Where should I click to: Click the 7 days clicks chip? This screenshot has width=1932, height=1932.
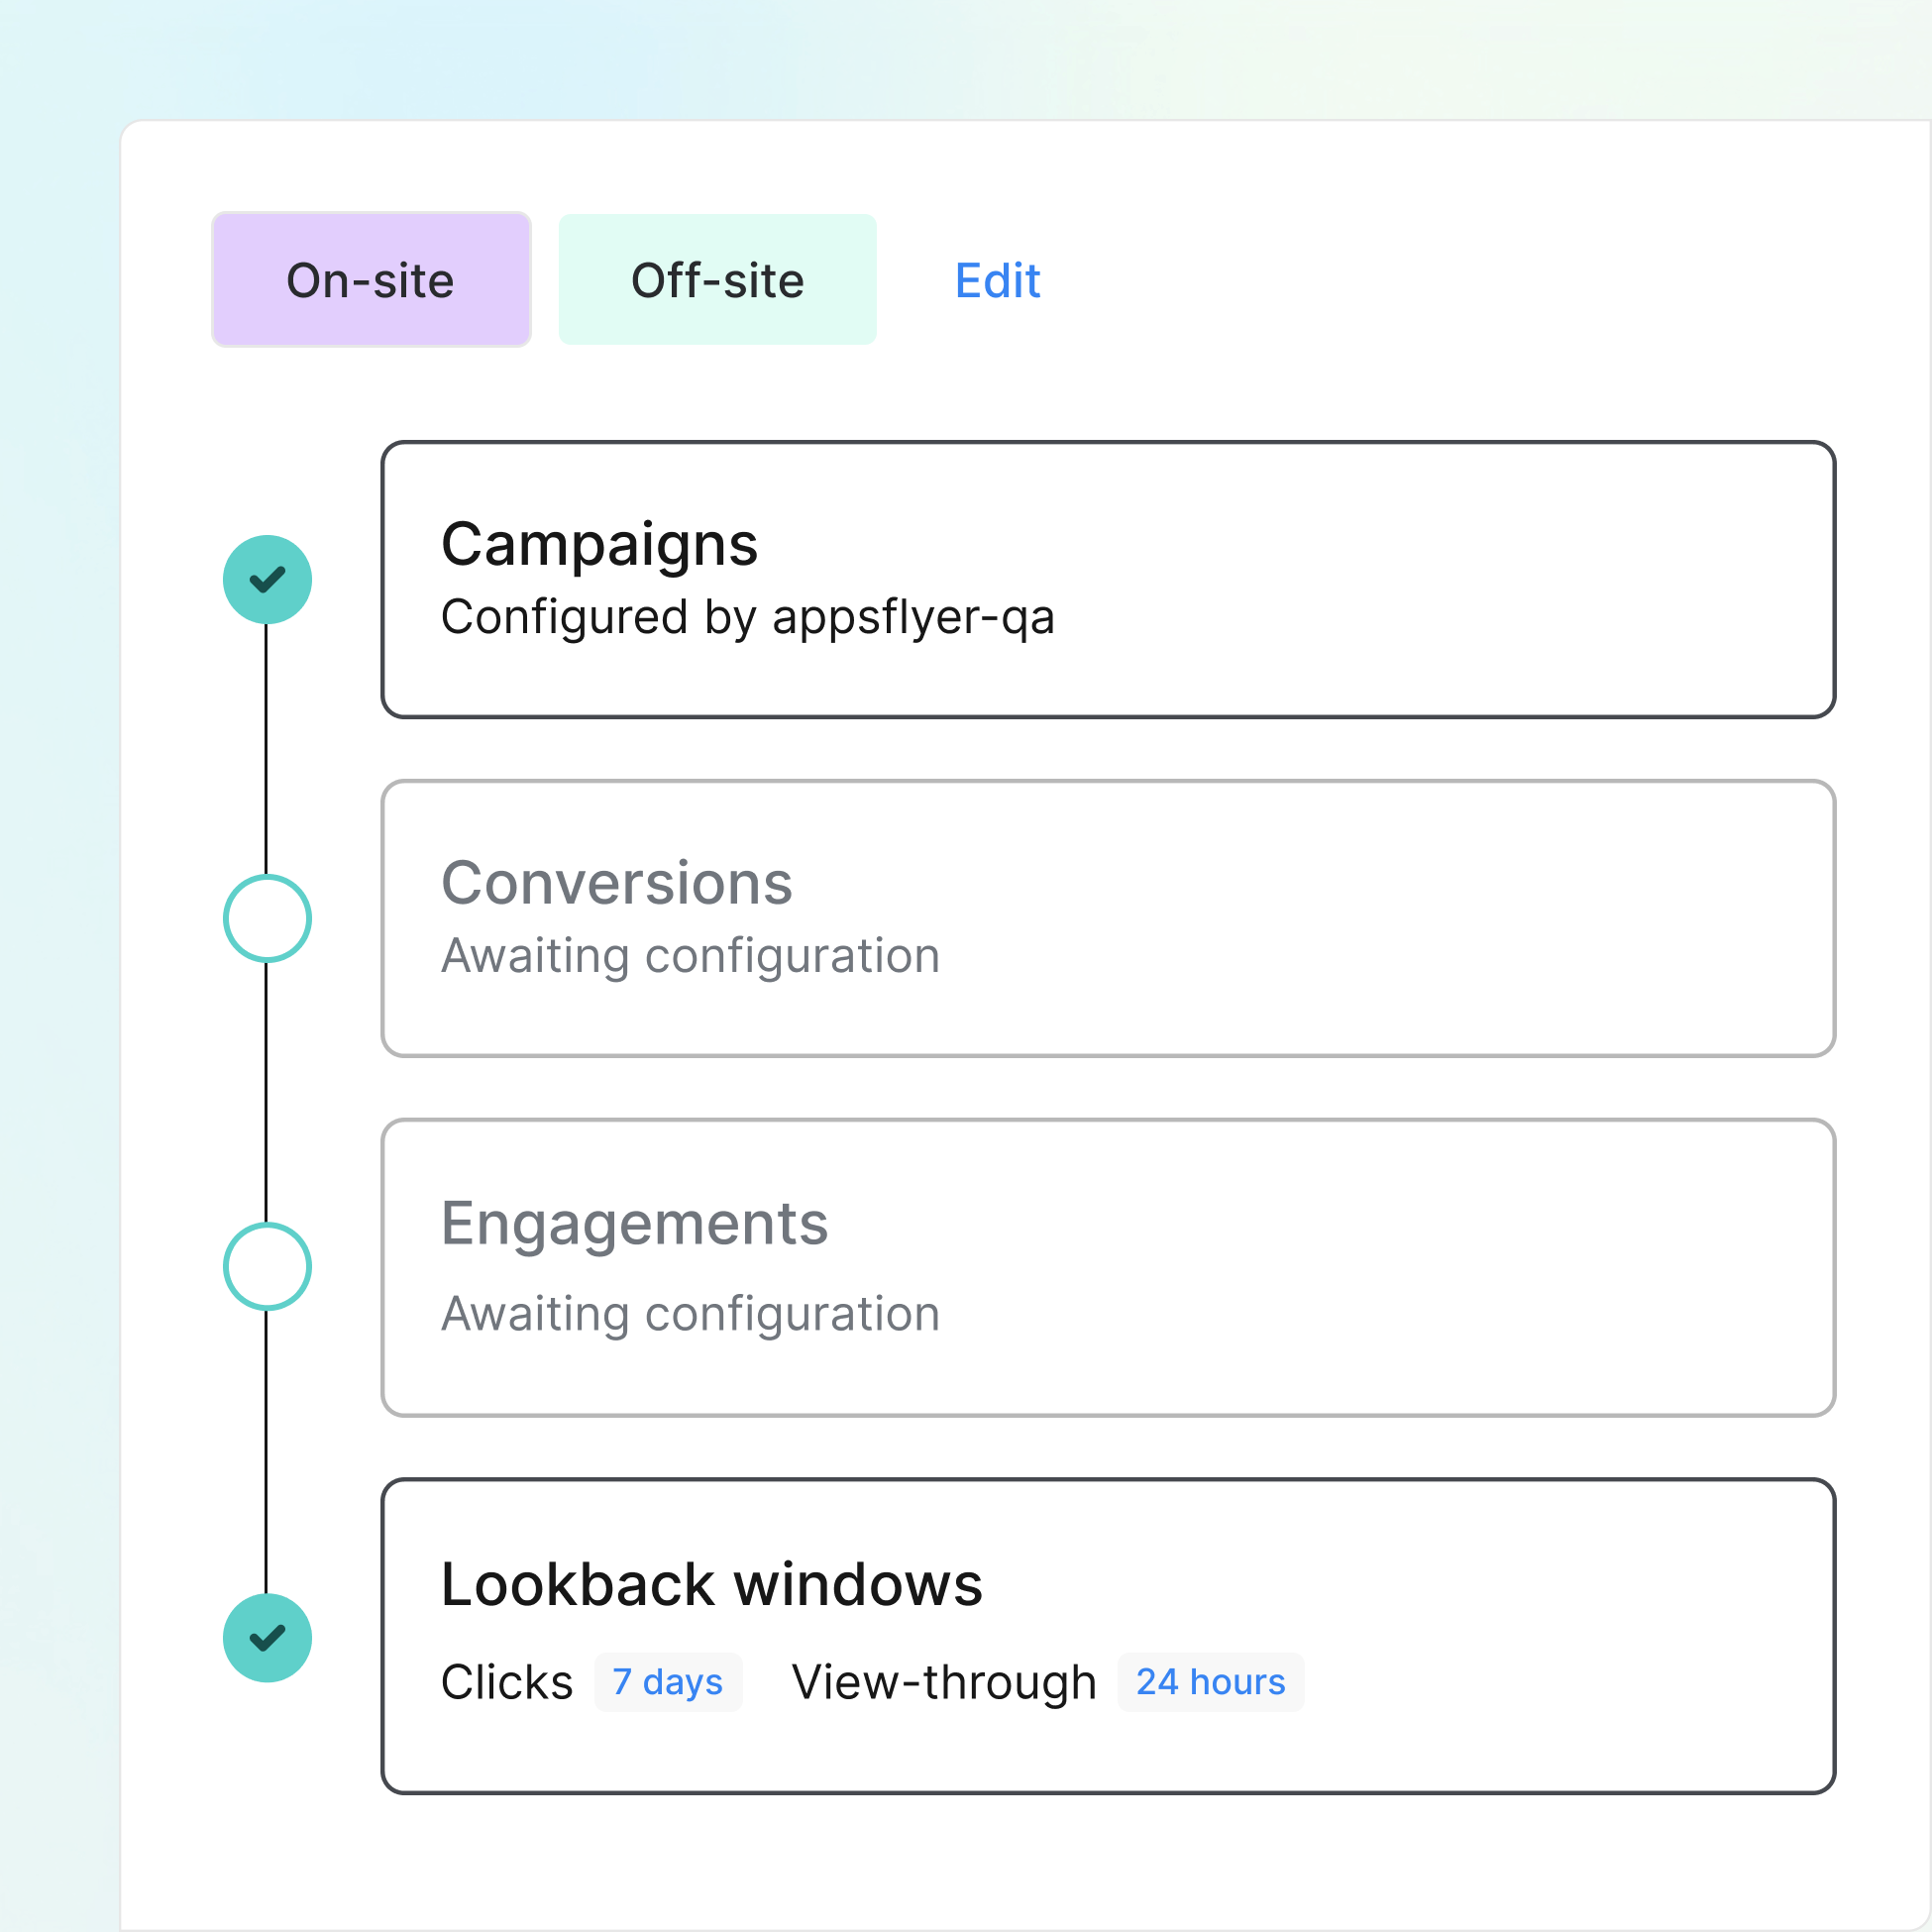(x=667, y=1682)
